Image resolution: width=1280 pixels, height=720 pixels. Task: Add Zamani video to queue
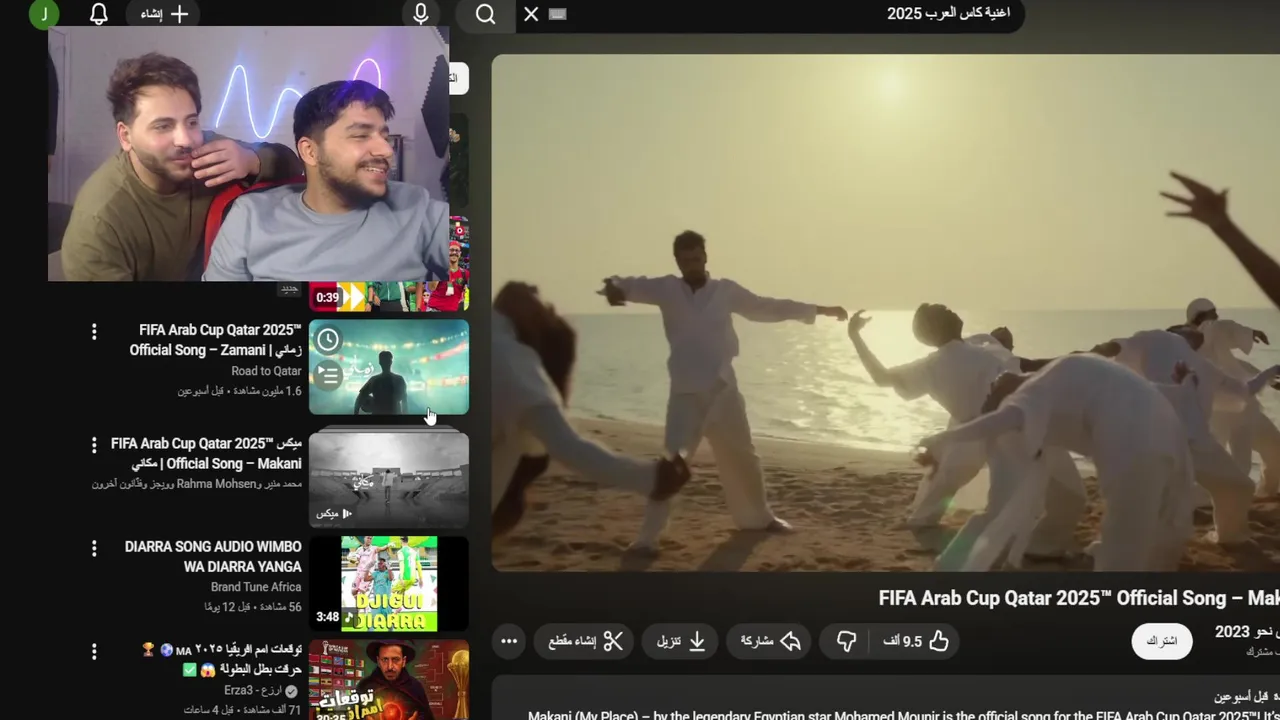[328, 375]
